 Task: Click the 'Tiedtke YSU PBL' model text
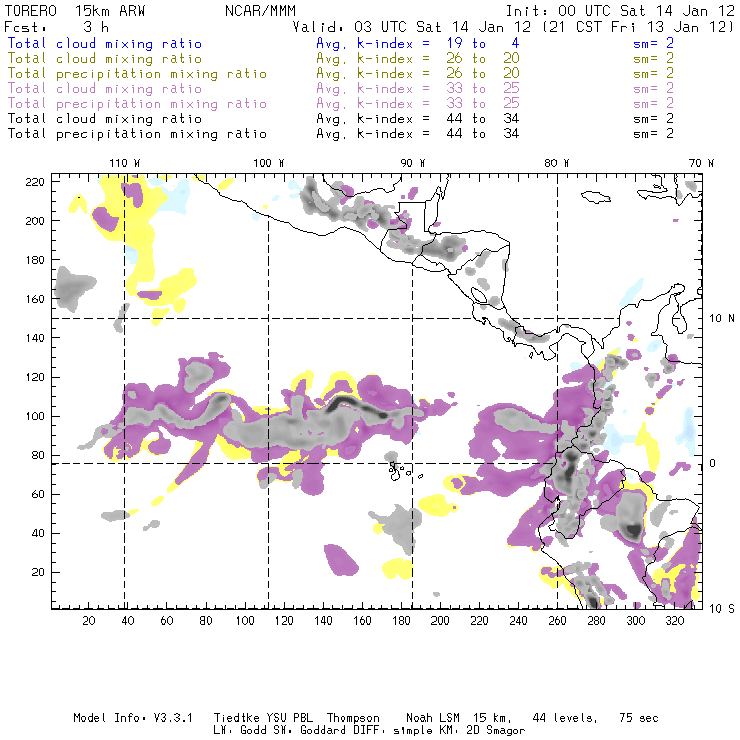[263, 718]
